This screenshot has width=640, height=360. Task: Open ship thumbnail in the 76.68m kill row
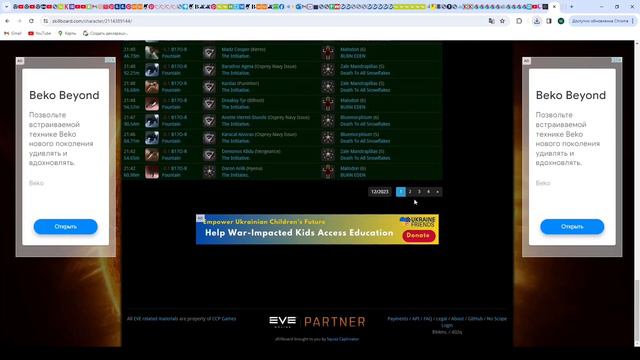click(152, 87)
